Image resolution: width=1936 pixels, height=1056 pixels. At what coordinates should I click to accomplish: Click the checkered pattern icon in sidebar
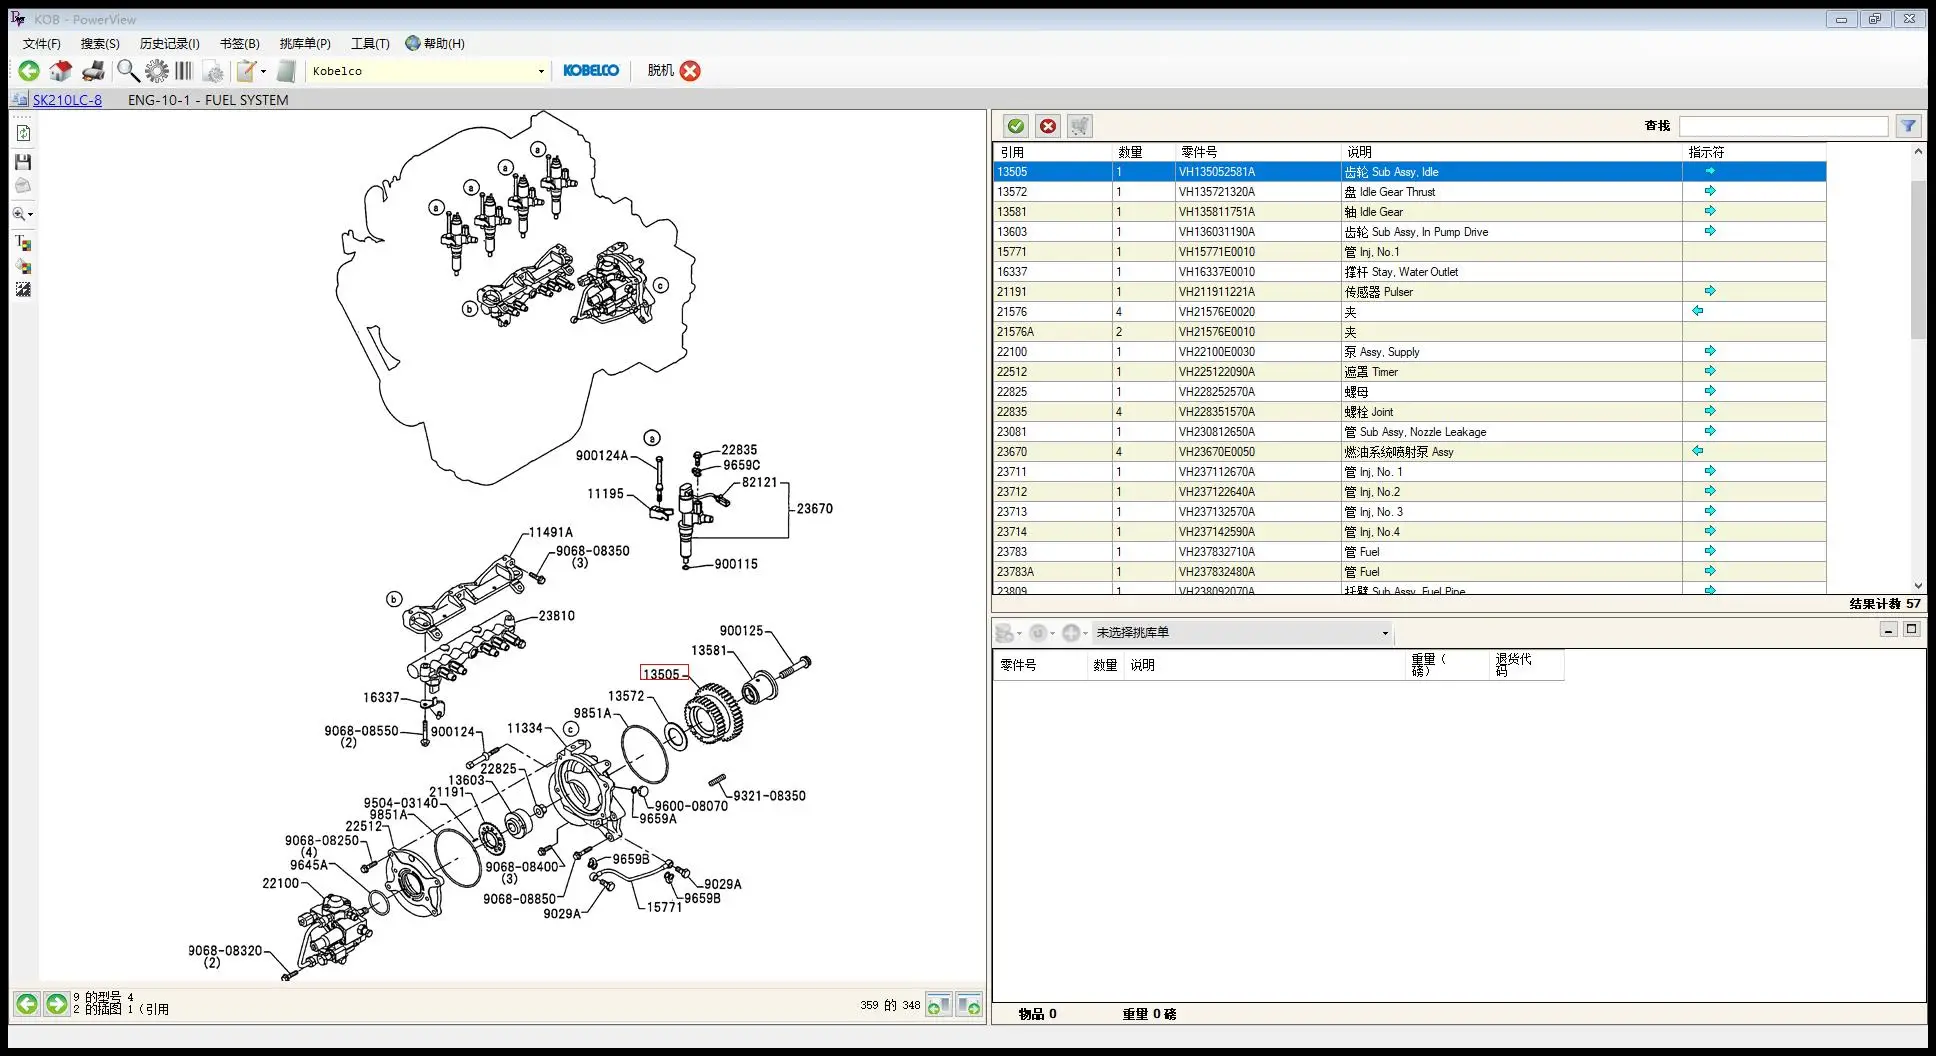23,290
